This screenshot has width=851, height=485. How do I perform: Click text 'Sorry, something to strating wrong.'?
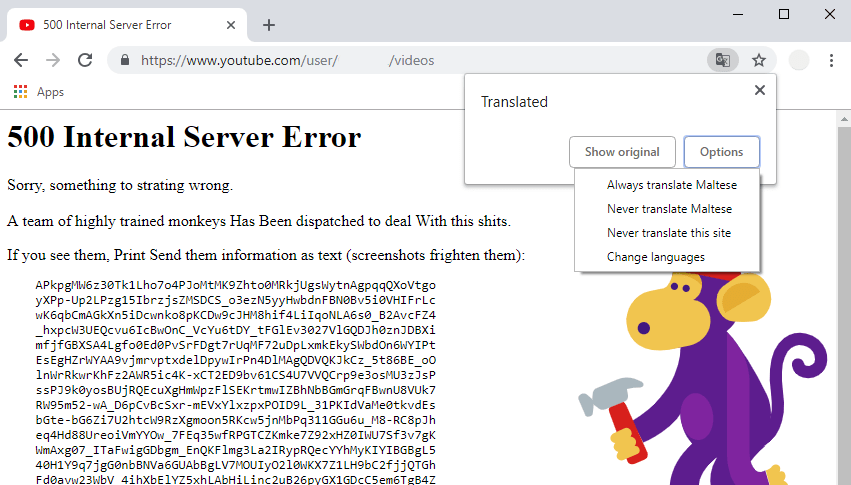120,185
